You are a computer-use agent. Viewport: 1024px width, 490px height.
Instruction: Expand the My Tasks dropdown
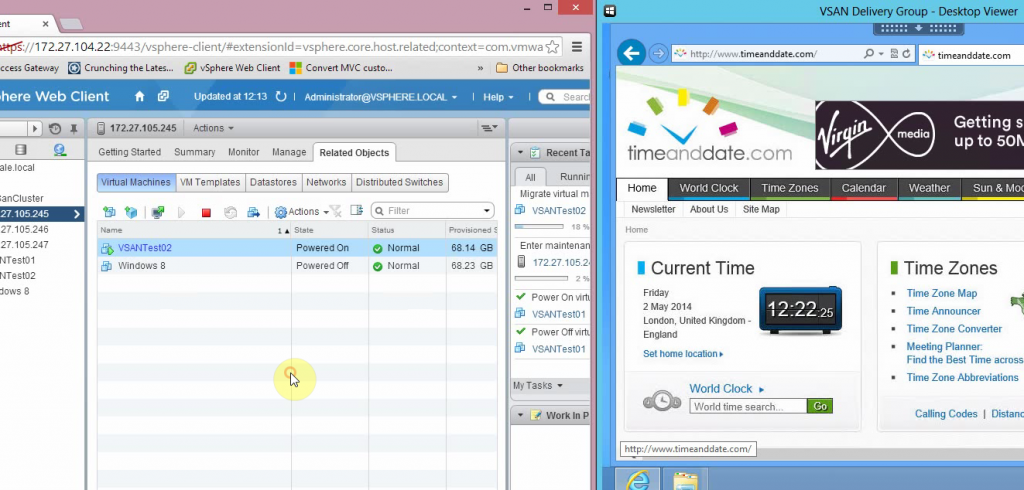537,385
